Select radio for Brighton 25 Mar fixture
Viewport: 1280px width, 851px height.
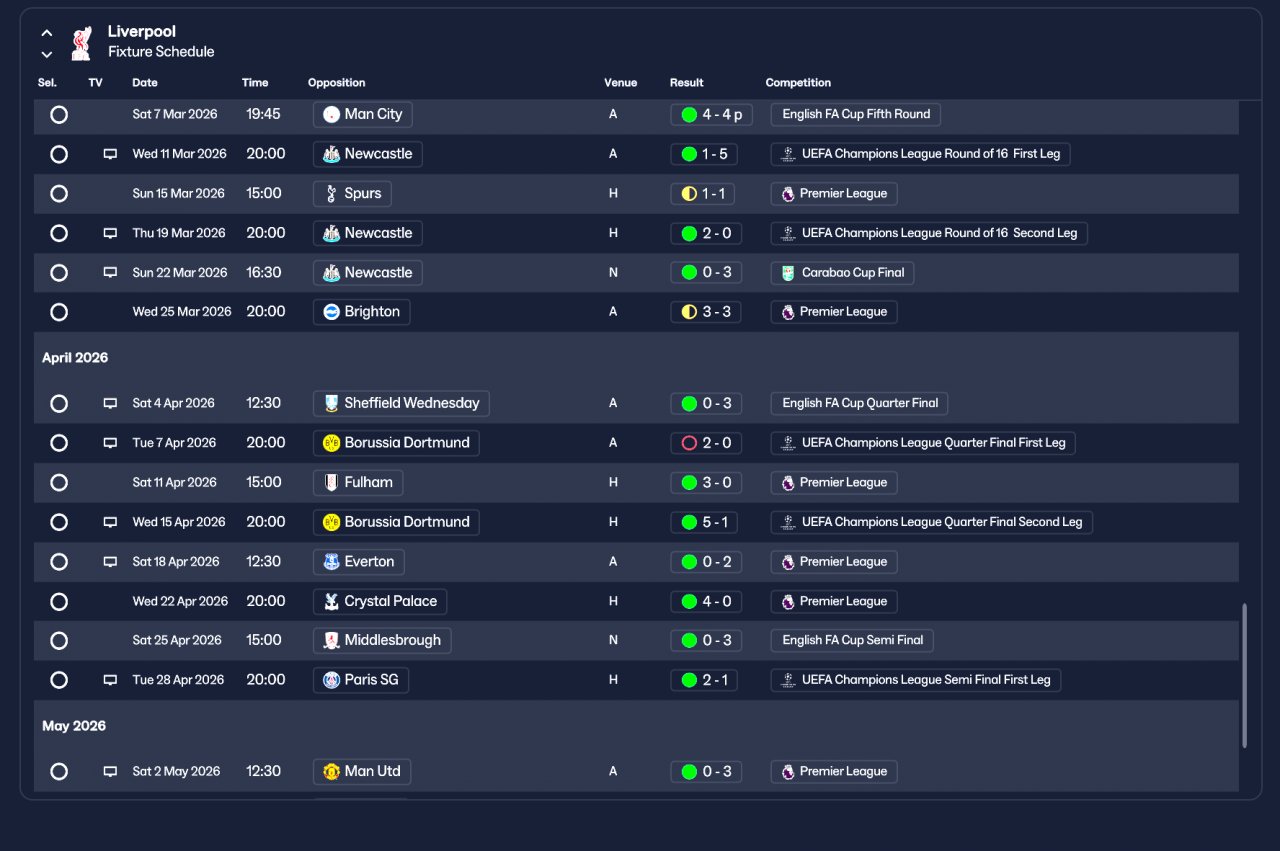click(59, 312)
